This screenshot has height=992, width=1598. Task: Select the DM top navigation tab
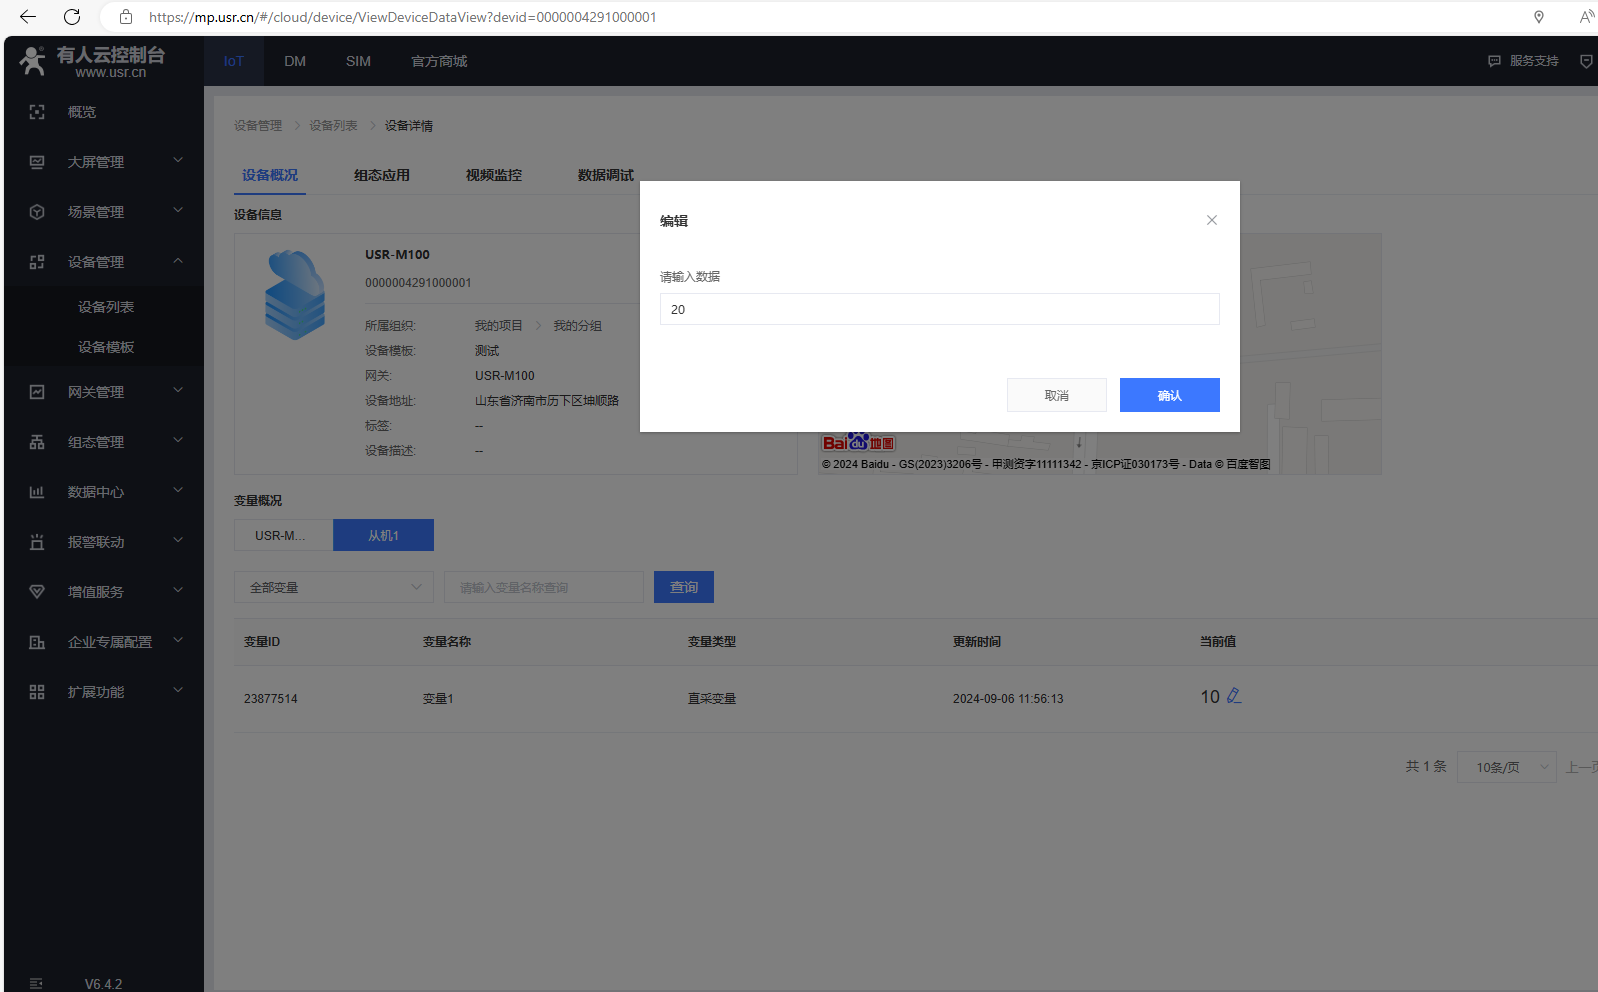tap(295, 61)
